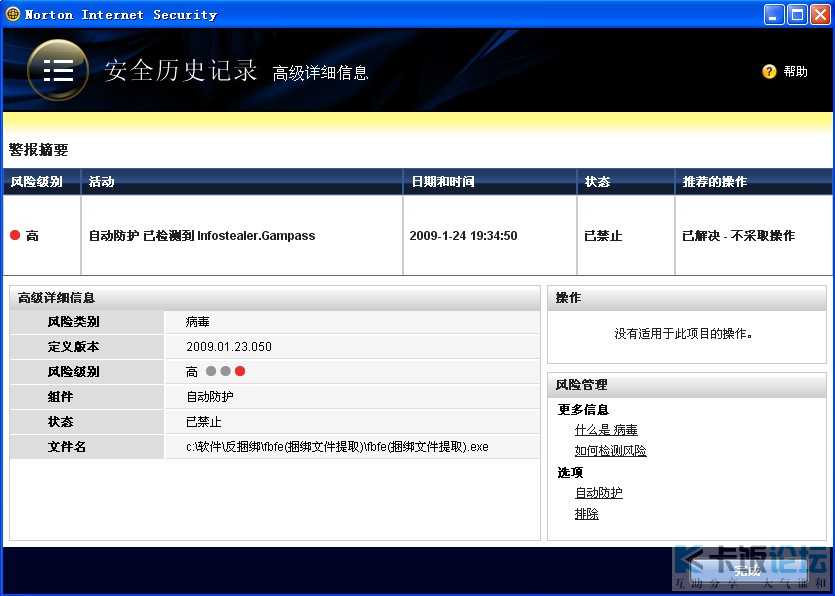
Task: Click the Norton globe title-bar icon
Action: pos(13,14)
